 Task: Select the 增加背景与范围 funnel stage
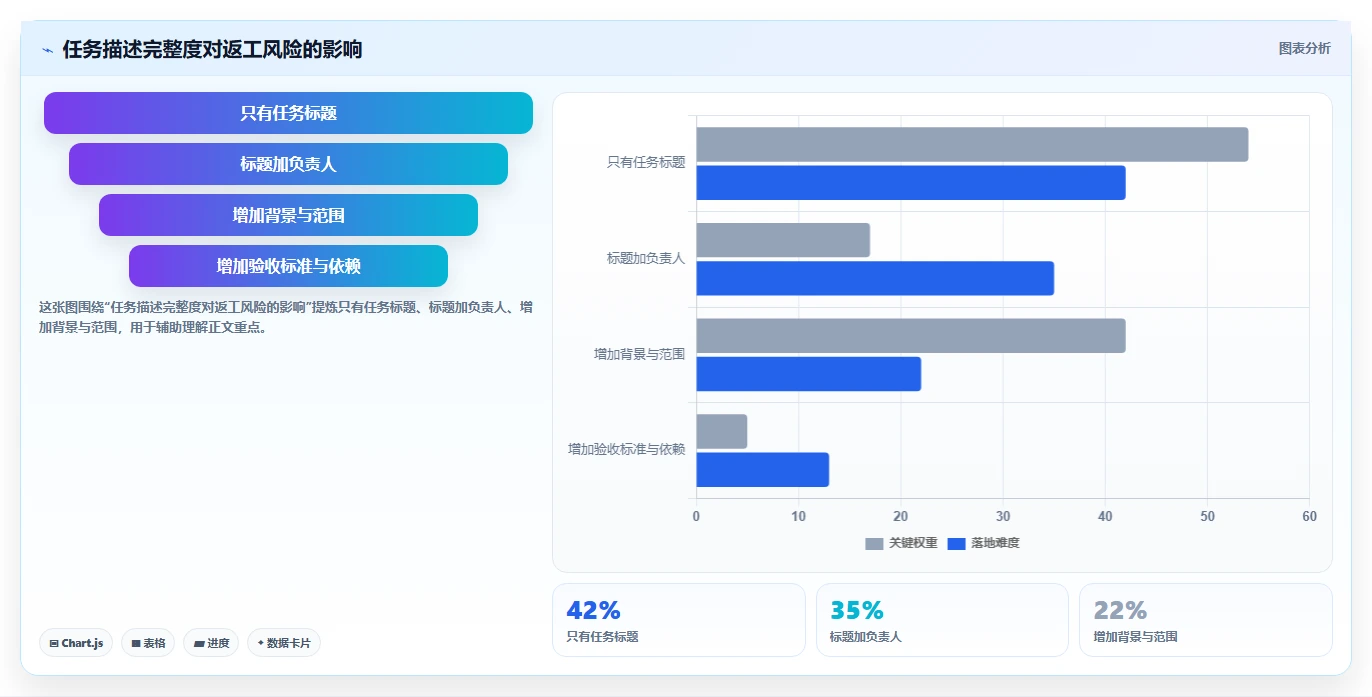[x=288, y=215]
